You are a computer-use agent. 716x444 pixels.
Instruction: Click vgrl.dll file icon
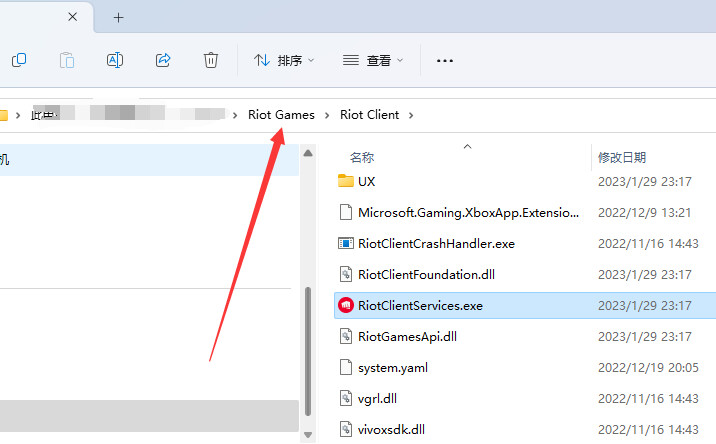[x=346, y=398]
